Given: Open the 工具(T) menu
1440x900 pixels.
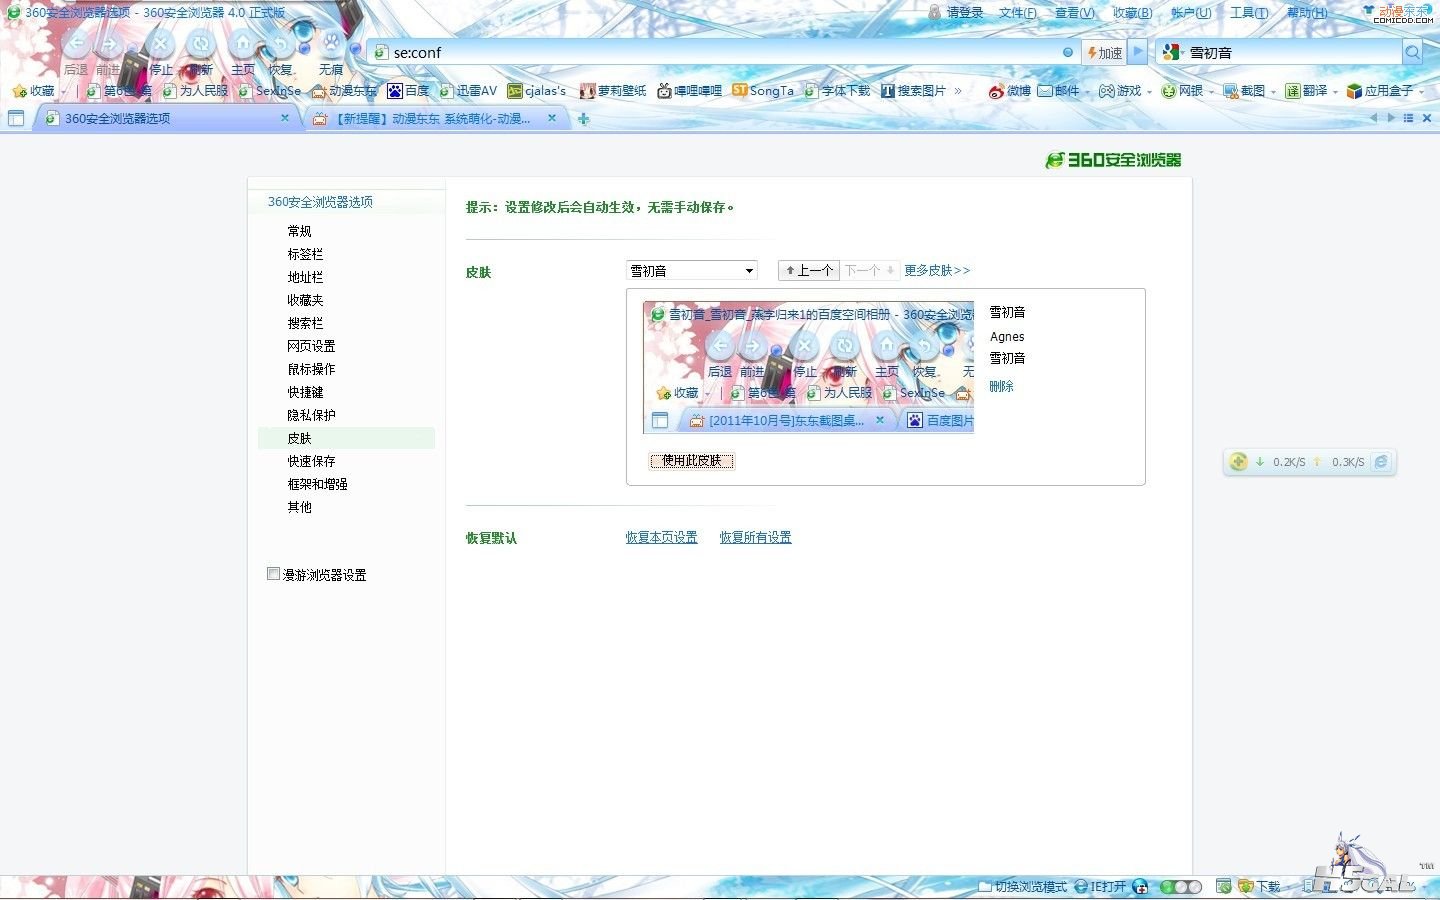Looking at the screenshot, I should [1249, 13].
